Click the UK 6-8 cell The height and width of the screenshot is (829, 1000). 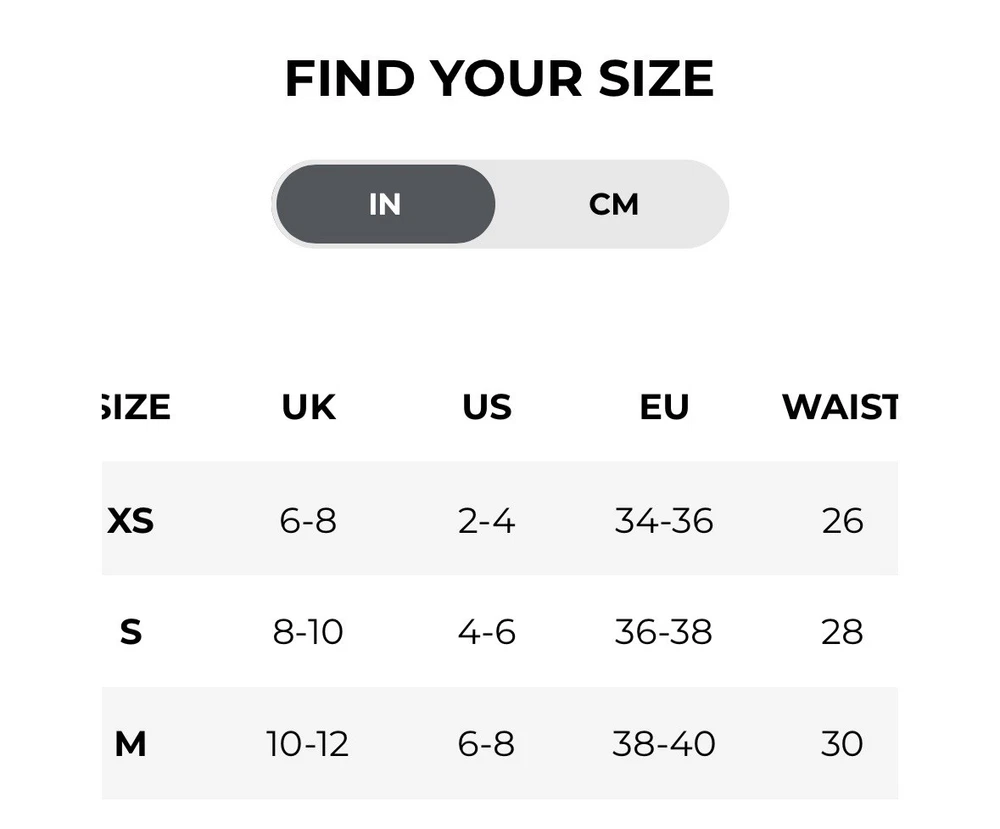308,520
